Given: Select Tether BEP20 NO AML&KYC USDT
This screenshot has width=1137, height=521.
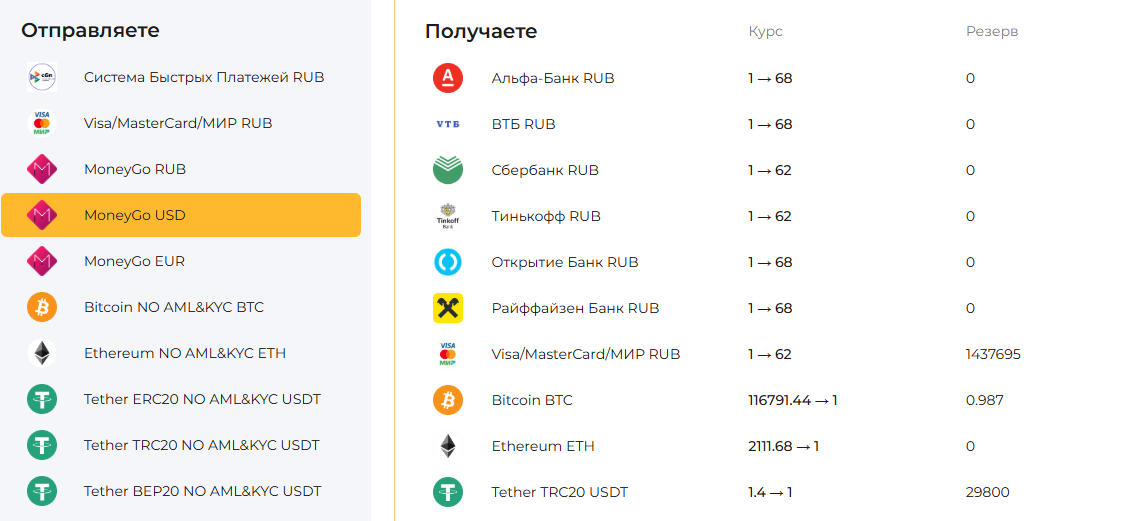Looking at the screenshot, I should point(203,491).
